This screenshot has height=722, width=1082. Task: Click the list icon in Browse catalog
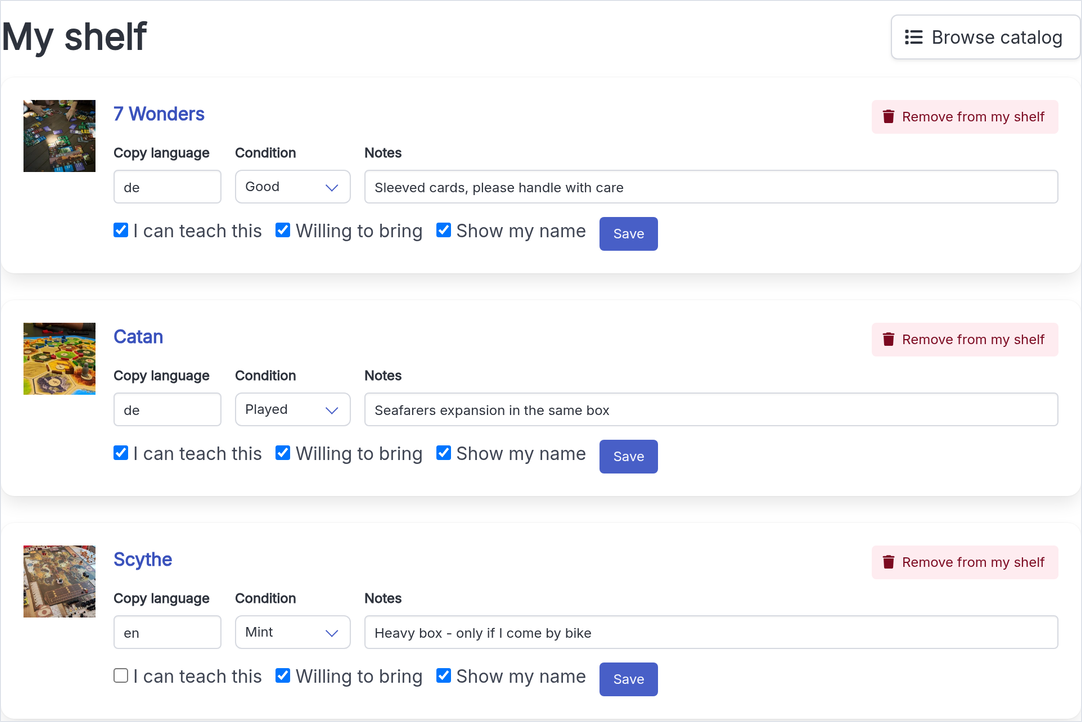coord(914,37)
